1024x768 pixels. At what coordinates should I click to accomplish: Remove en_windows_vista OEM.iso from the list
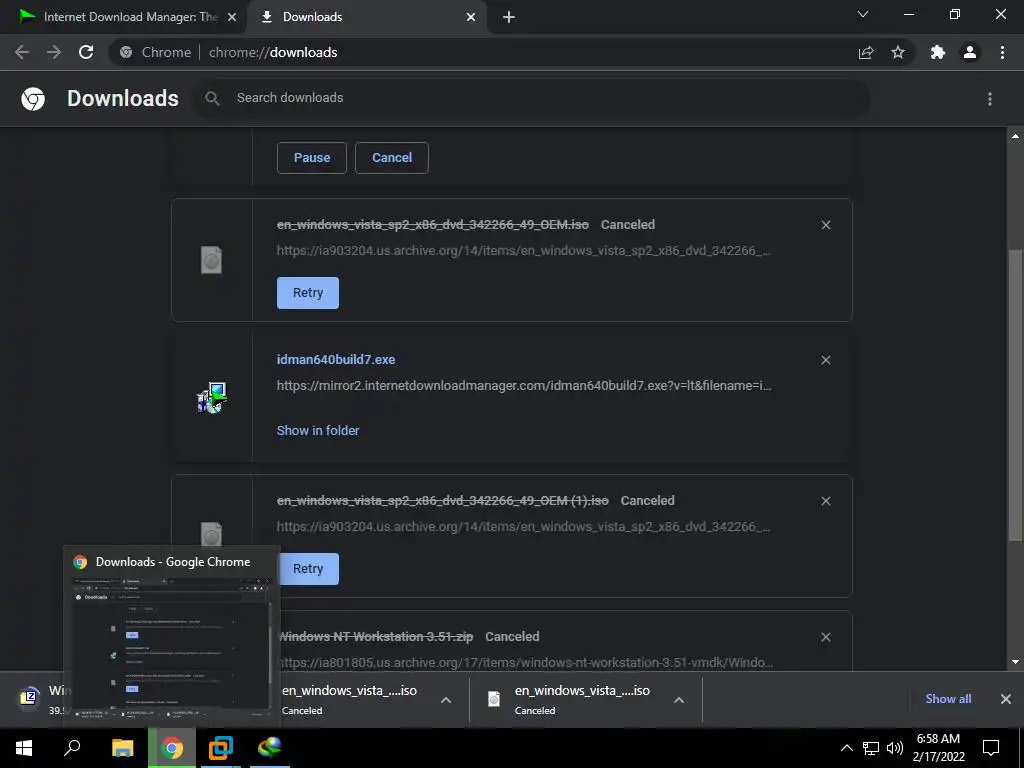[x=826, y=225]
